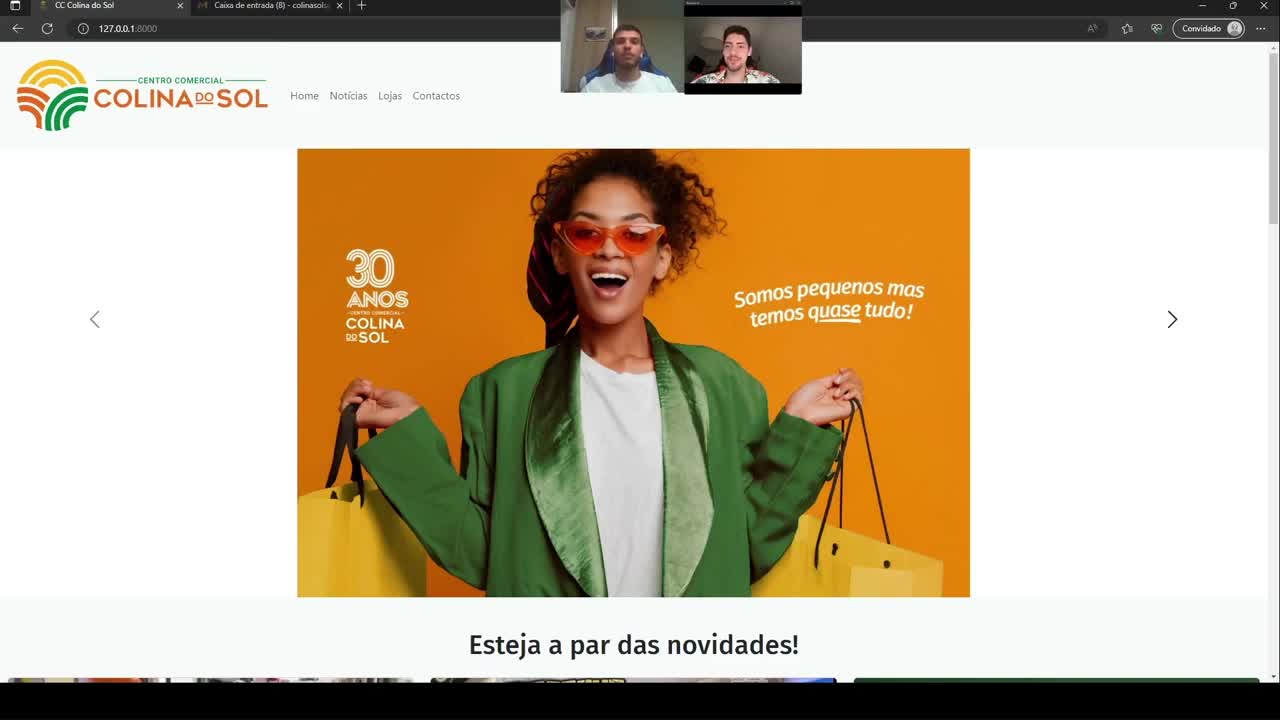The height and width of the screenshot is (720, 1280).
Task: Visit the Lojas page
Action: coord(390,95)
